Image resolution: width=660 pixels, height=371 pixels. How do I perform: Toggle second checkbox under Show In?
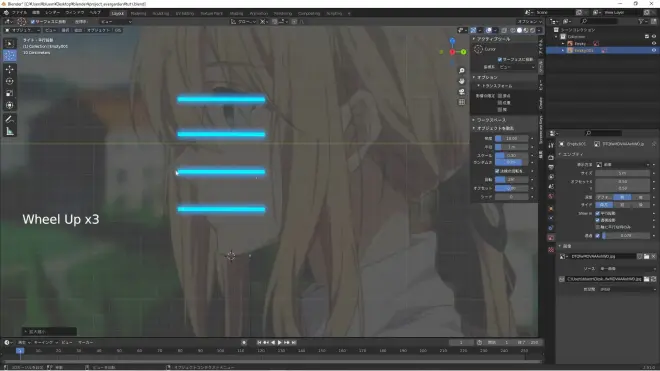tap(597, 220)
